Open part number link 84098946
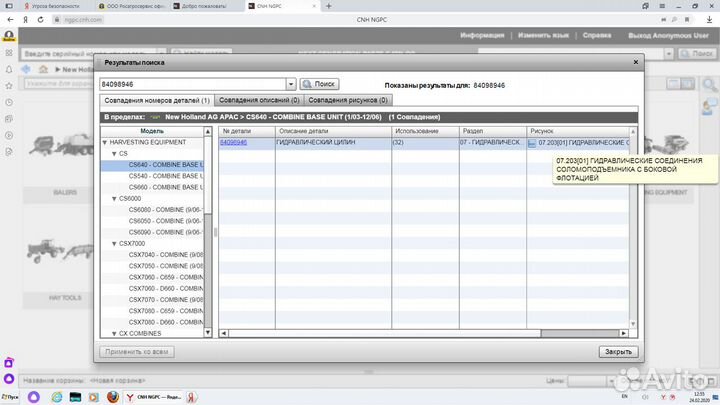720x405 pixels. pos(233,143)
